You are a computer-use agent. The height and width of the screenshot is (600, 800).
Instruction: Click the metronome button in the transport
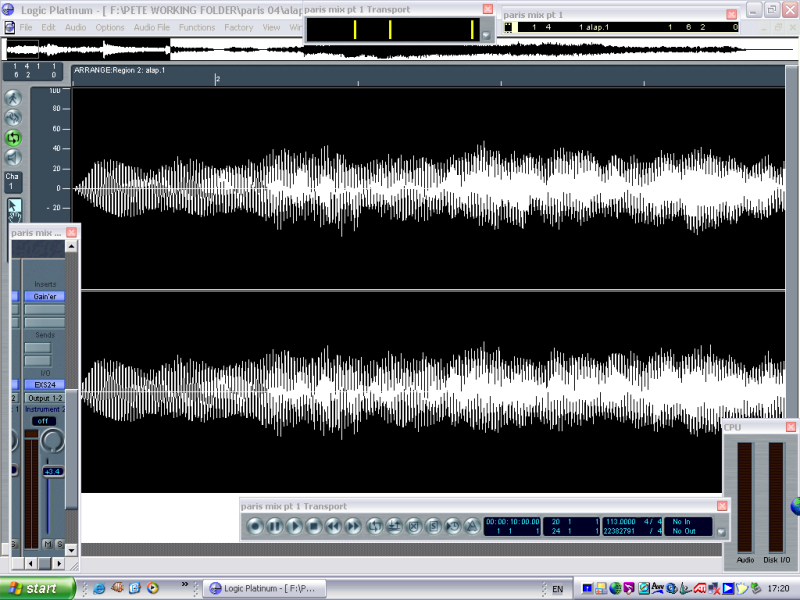[472, 526]
